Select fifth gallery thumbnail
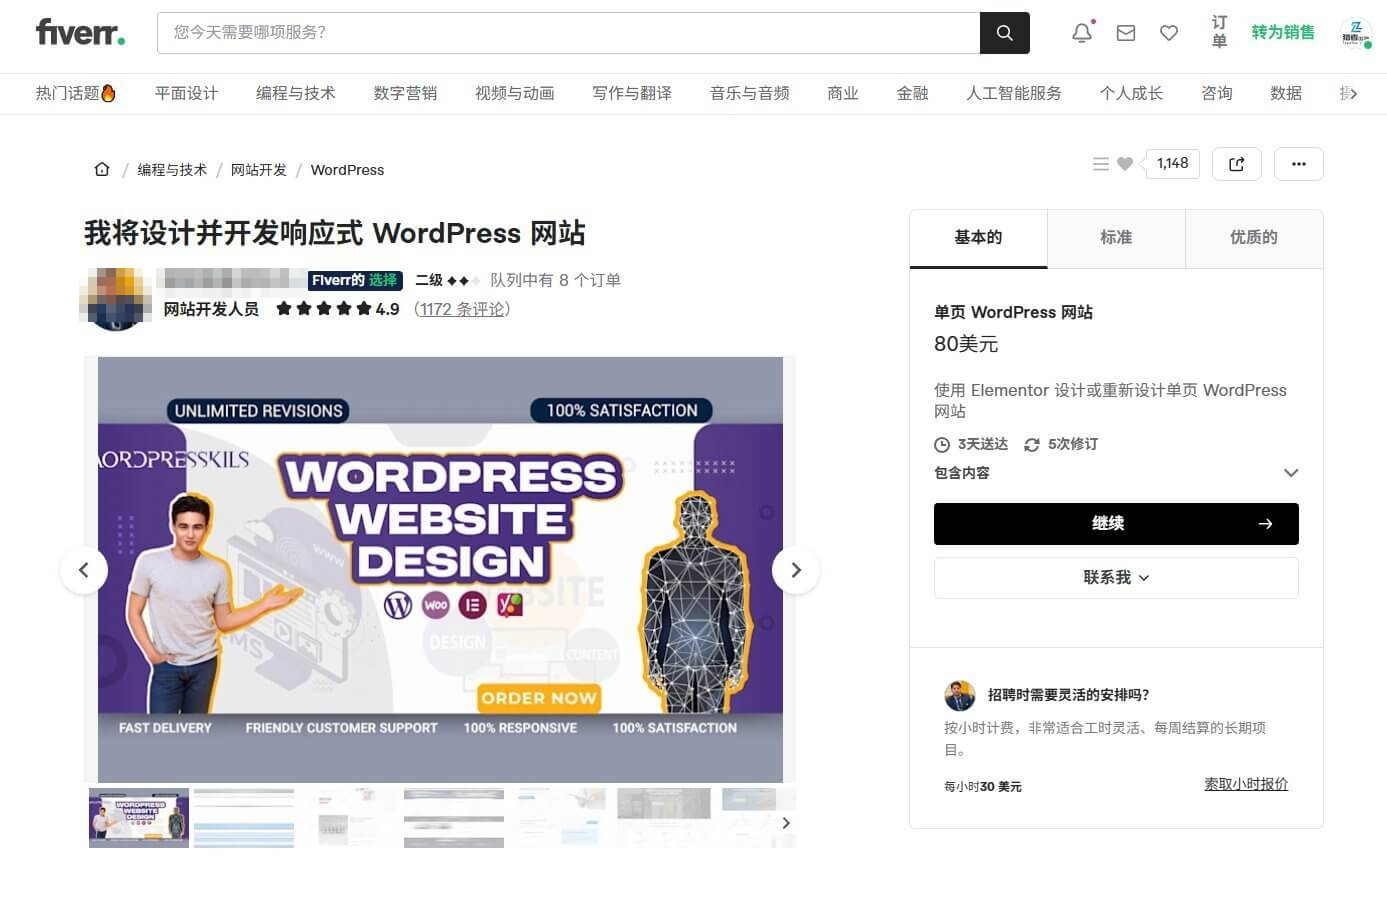Image resolution: width=1387 pixels, height=904 pixels. click(559, 818)
